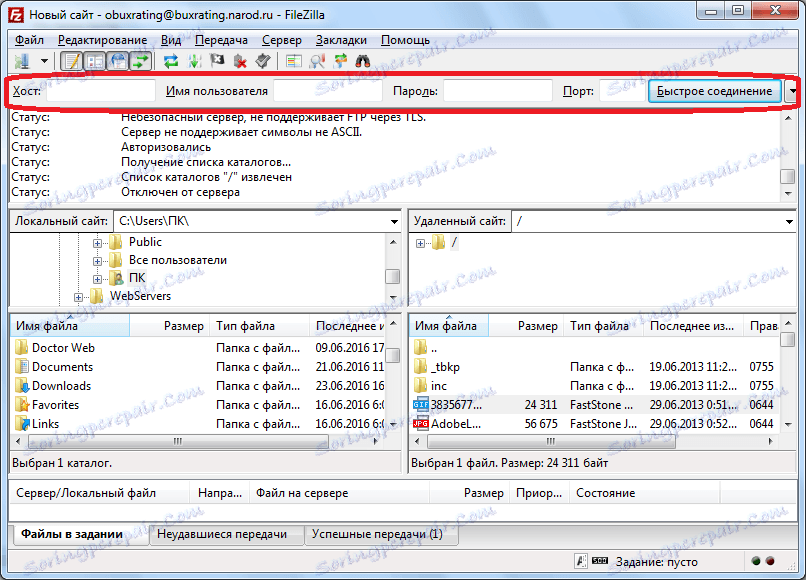Open the Site Manager icon

pyautogui.click(x=22, y=61)
